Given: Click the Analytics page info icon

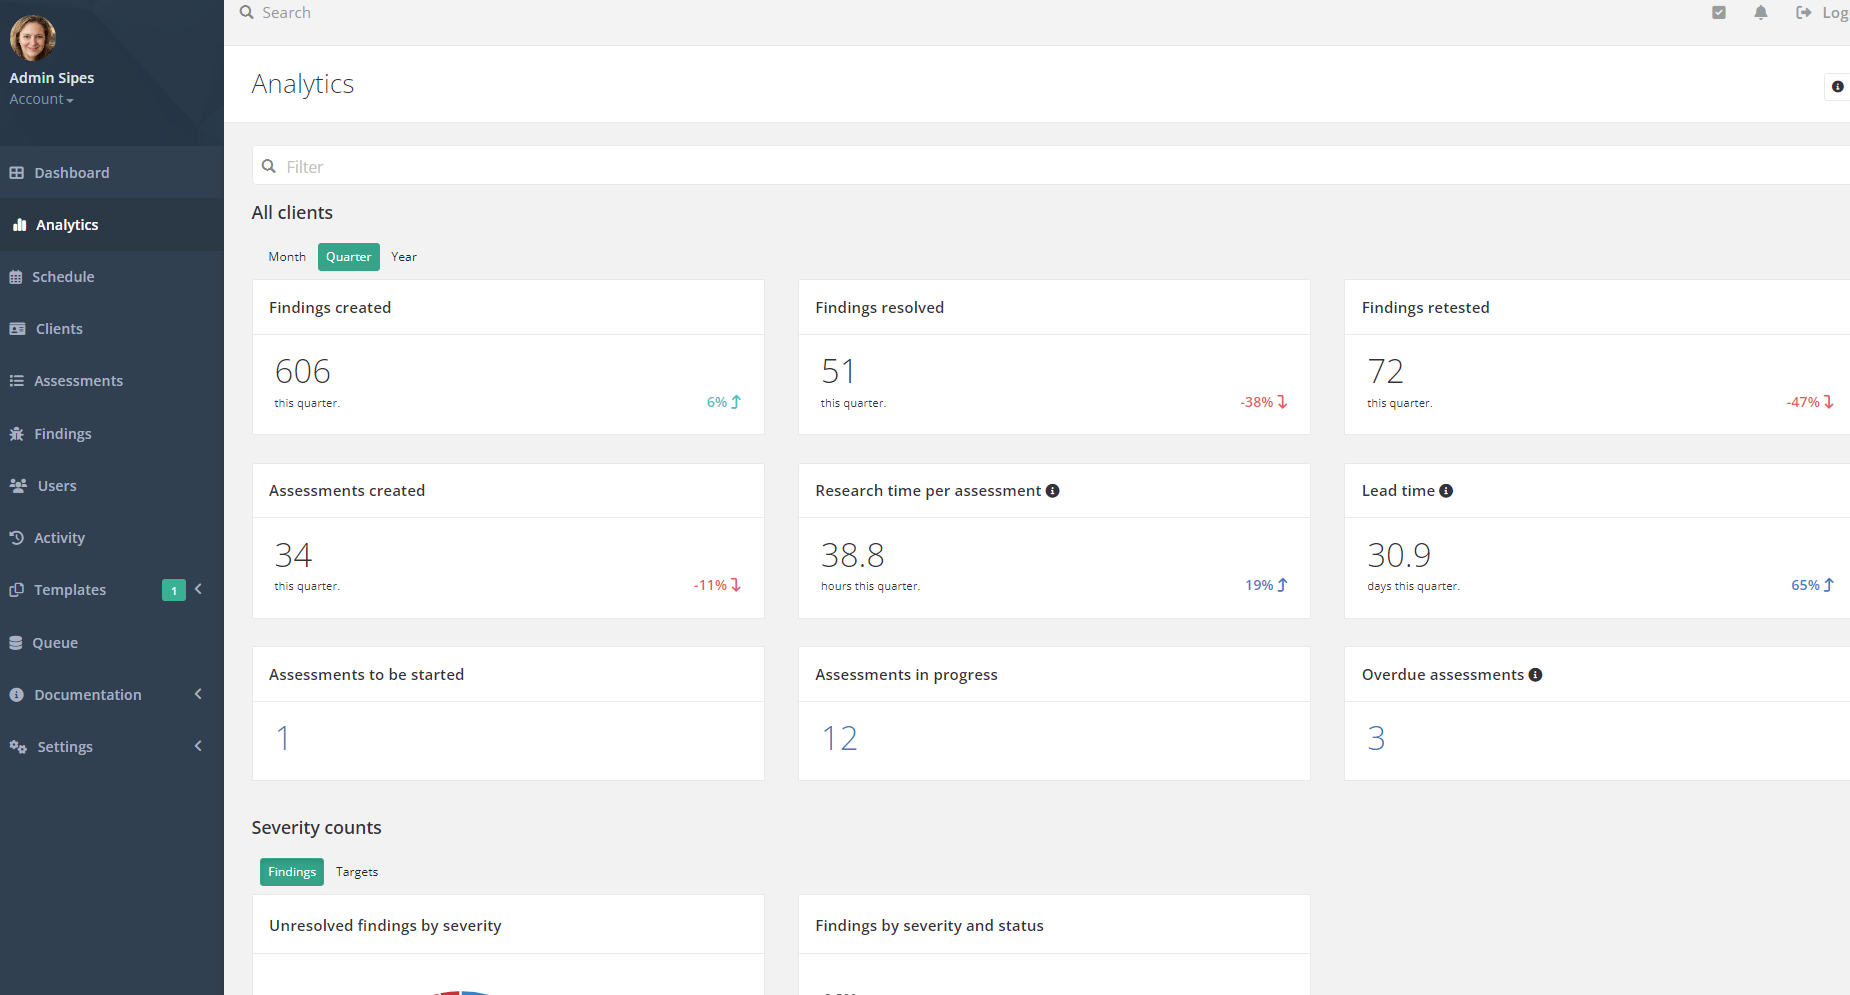Looking at the screenshot, I should pyautogui.click(x=1837, y=87).
